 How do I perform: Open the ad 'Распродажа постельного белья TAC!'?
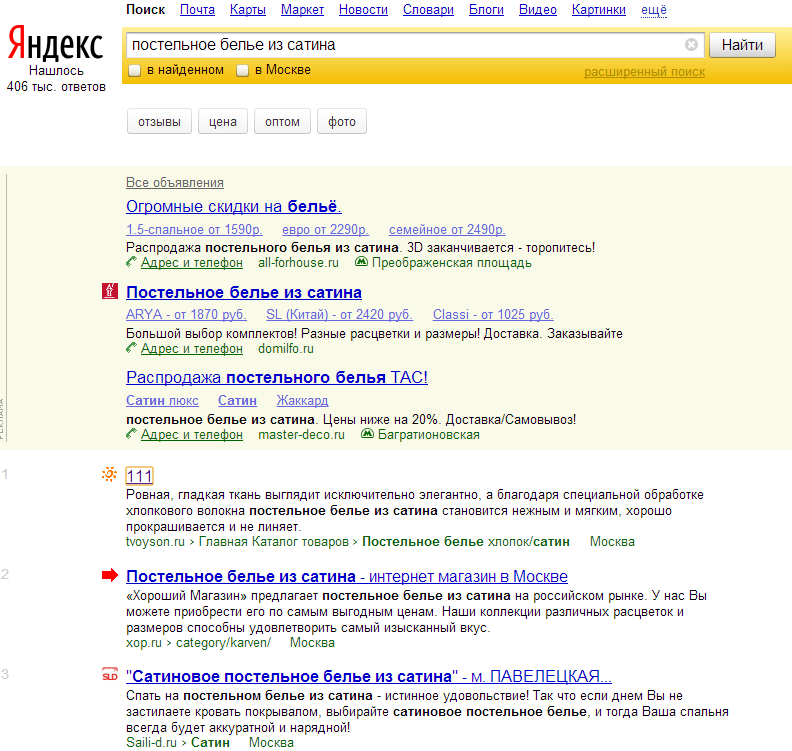click(x=277, y=377)
